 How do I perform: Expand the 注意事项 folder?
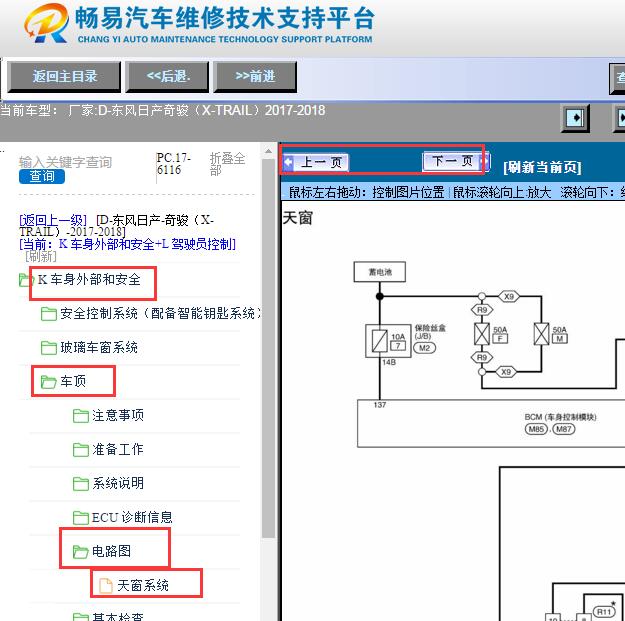118,415
